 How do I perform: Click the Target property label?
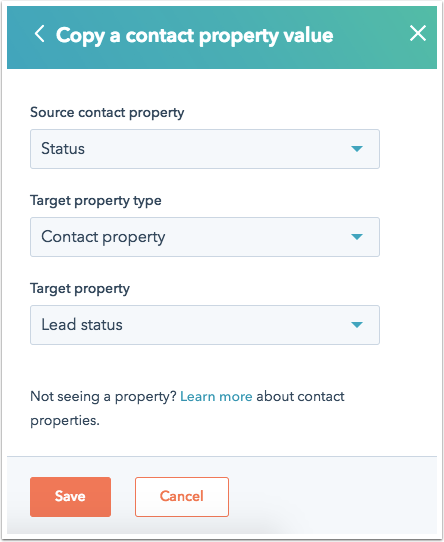(80, 289)
